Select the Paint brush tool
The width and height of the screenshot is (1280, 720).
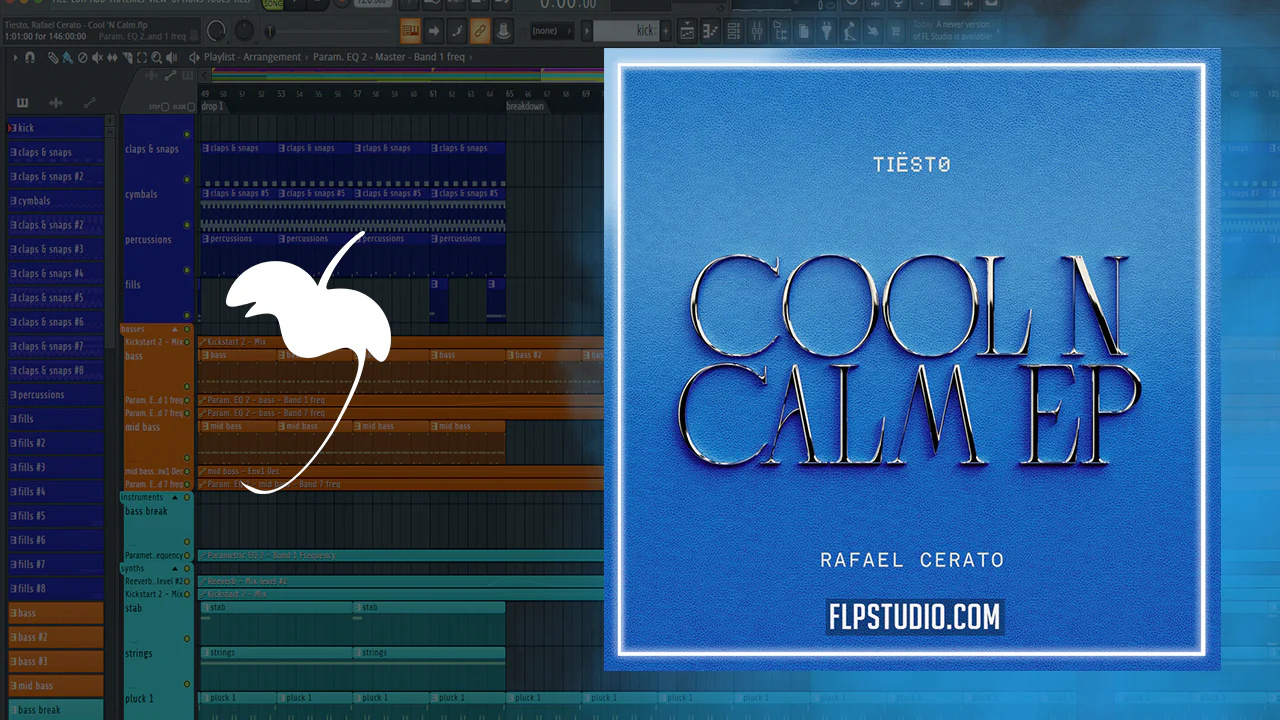point(66,57)
